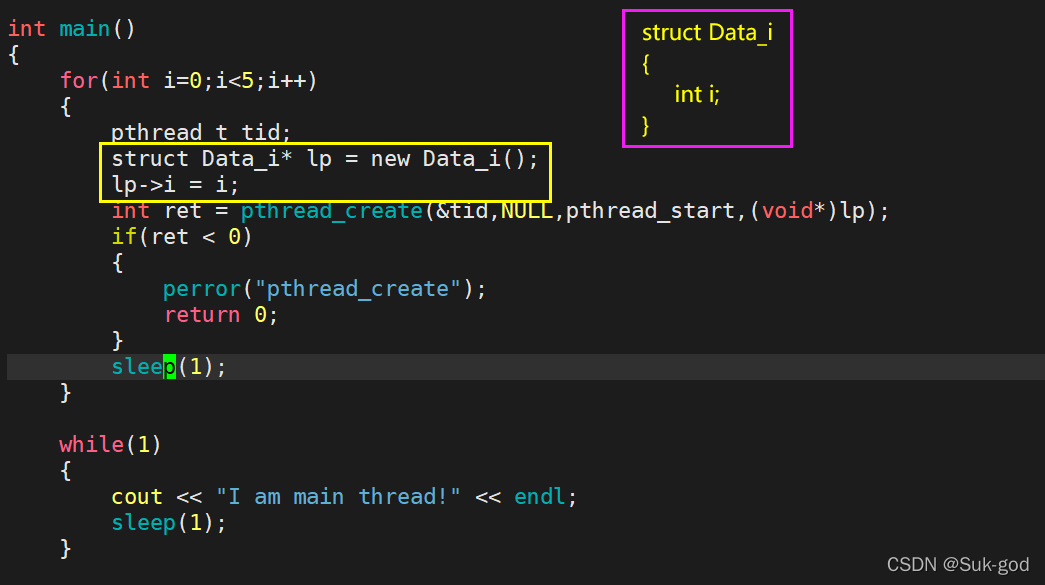Click the "if(ret < 0)" condition line
Screen dimensions: 1045x585
tap(181, 237)
